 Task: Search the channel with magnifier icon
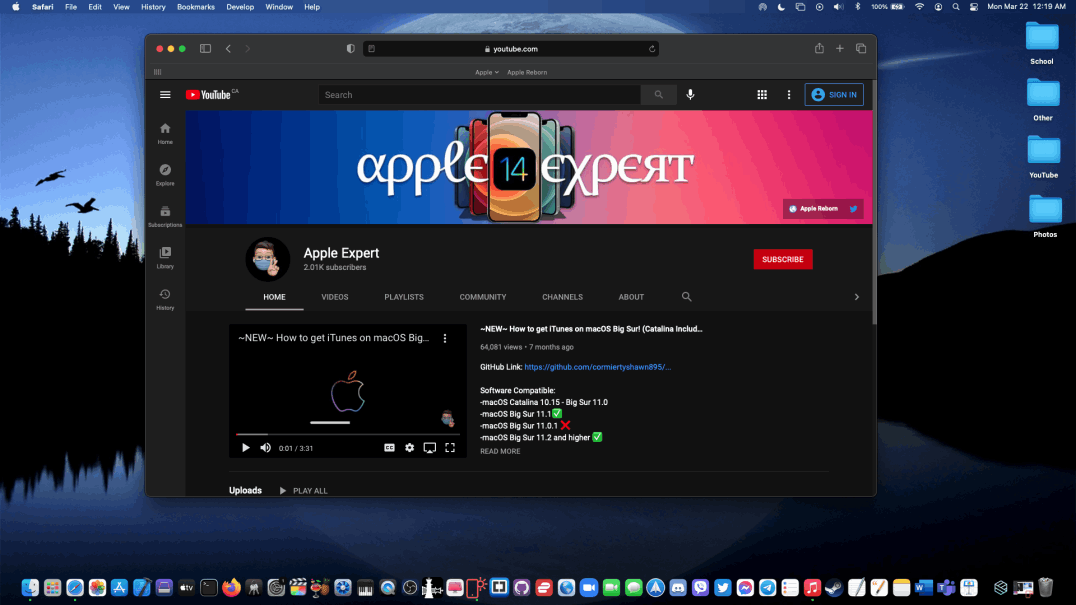(686, 297)
